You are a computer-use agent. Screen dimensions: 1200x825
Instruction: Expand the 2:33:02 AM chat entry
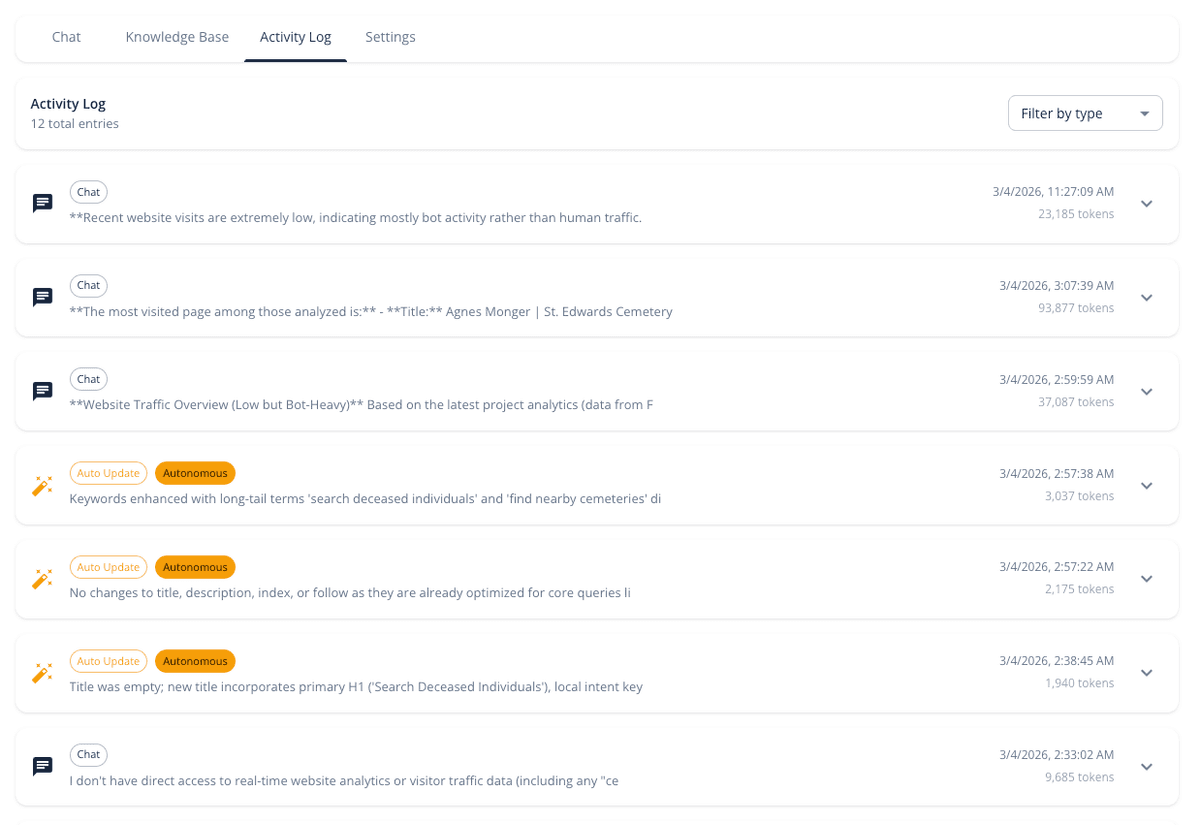pos(1146,766)
